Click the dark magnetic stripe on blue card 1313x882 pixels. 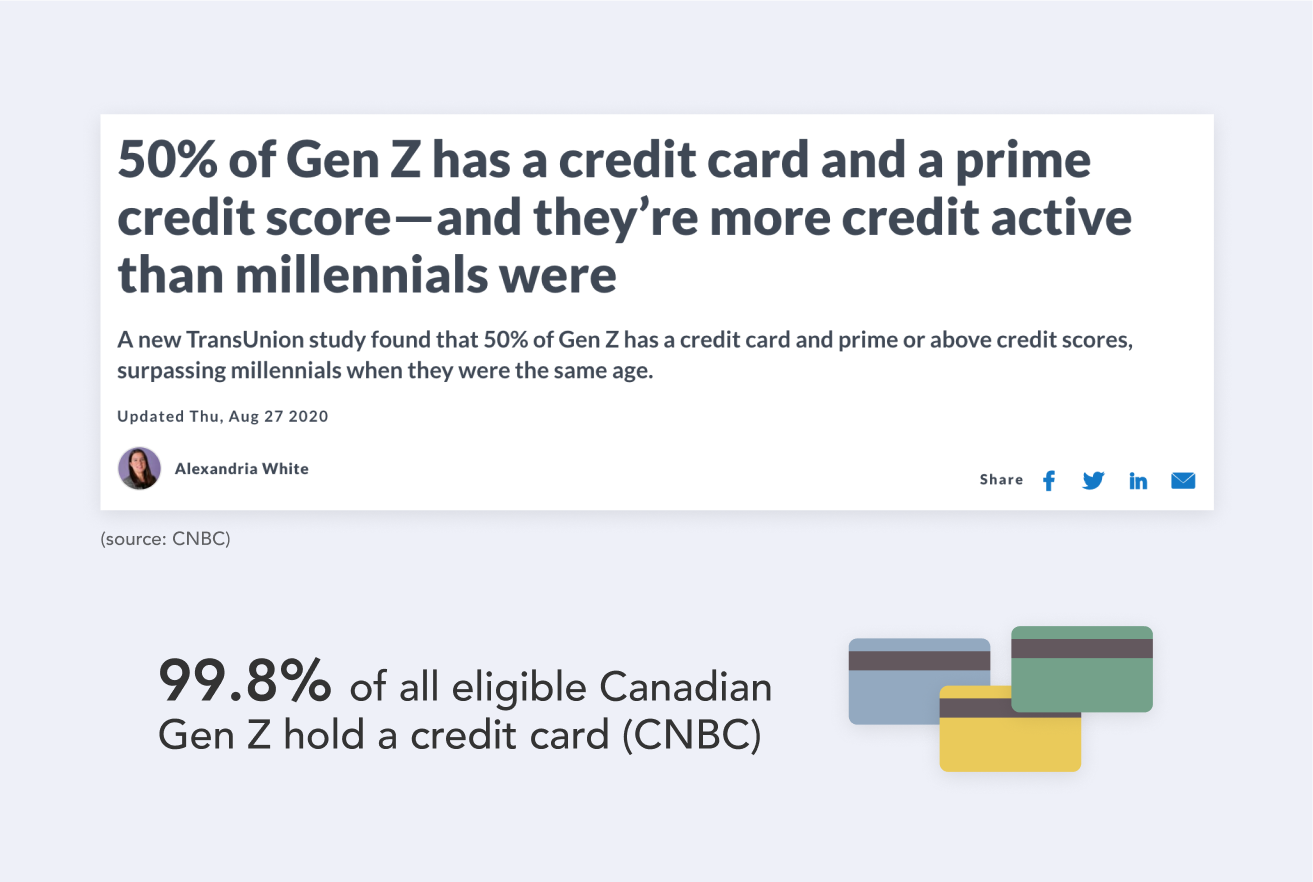[919, 661]
